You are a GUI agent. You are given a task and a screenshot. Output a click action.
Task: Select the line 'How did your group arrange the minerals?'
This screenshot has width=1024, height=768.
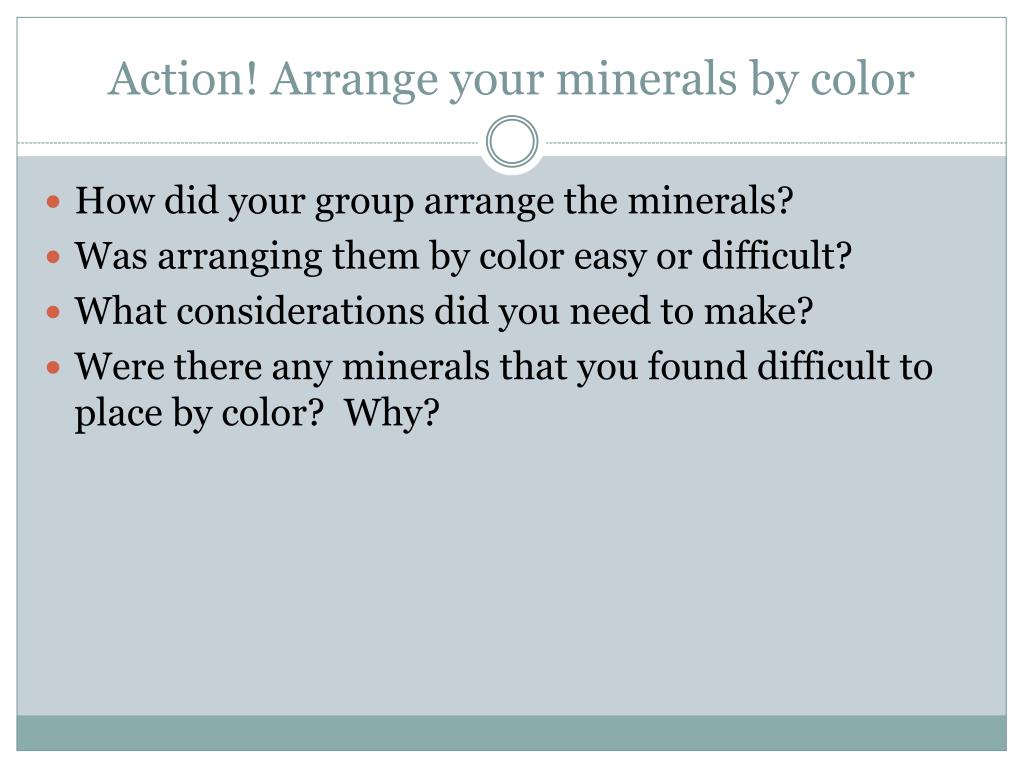(434, 201)
